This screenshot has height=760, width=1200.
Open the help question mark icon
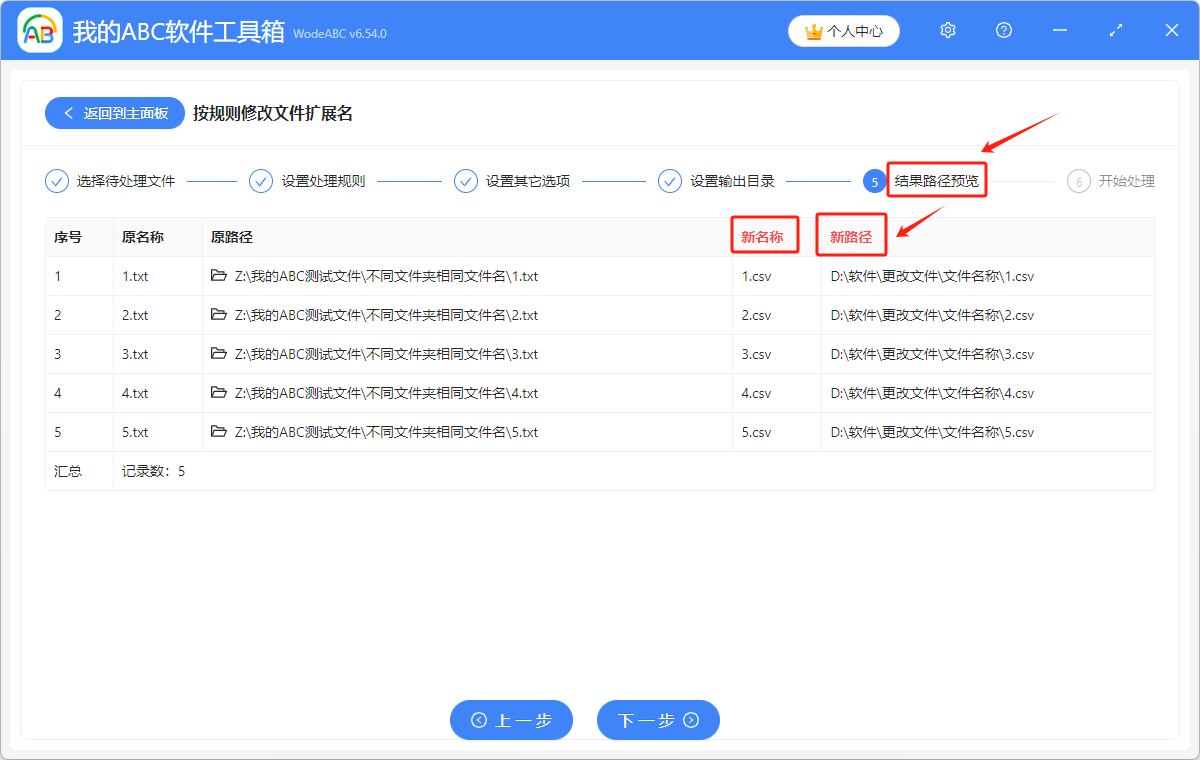click(1004, 31)
